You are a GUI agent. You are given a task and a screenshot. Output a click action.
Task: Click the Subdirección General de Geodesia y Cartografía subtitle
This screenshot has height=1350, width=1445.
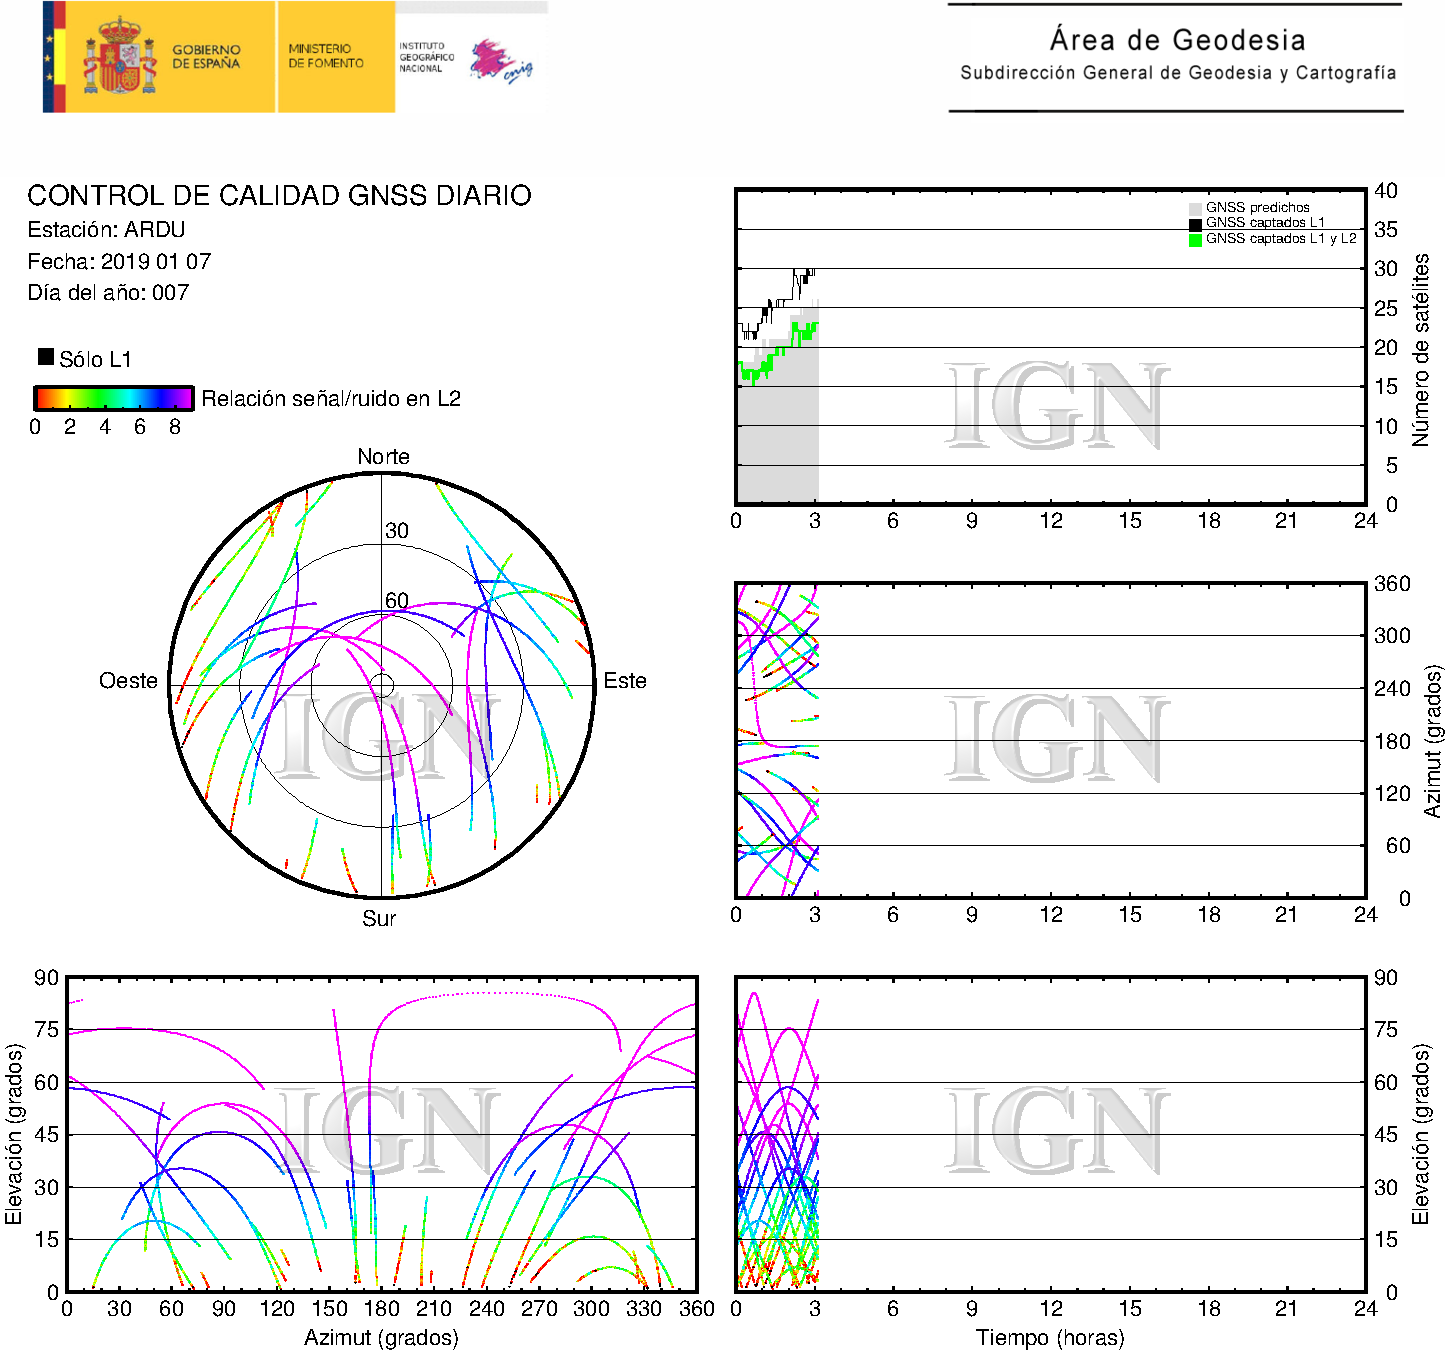1177,73
